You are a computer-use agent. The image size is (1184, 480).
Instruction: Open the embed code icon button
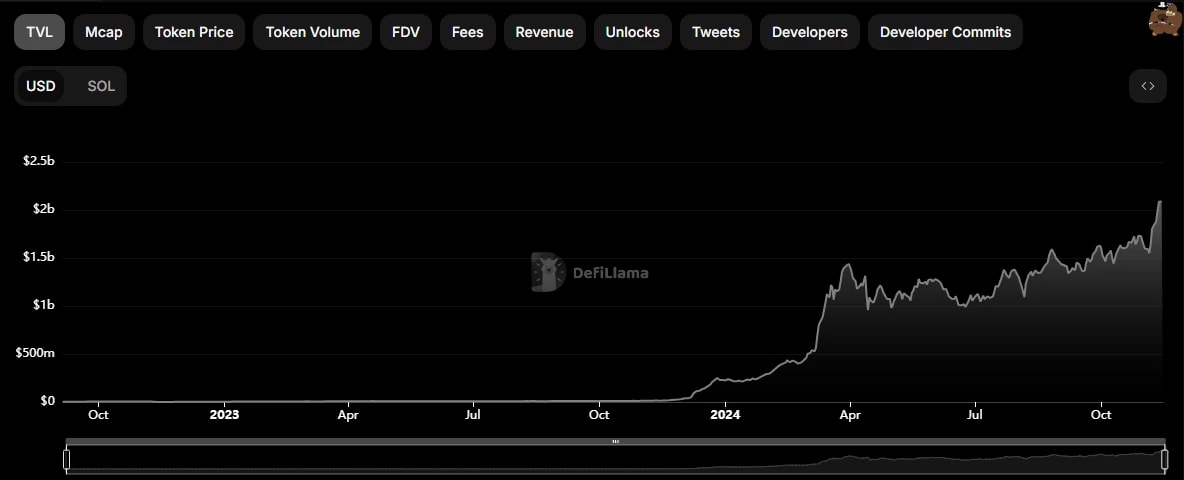point(1148,86)
